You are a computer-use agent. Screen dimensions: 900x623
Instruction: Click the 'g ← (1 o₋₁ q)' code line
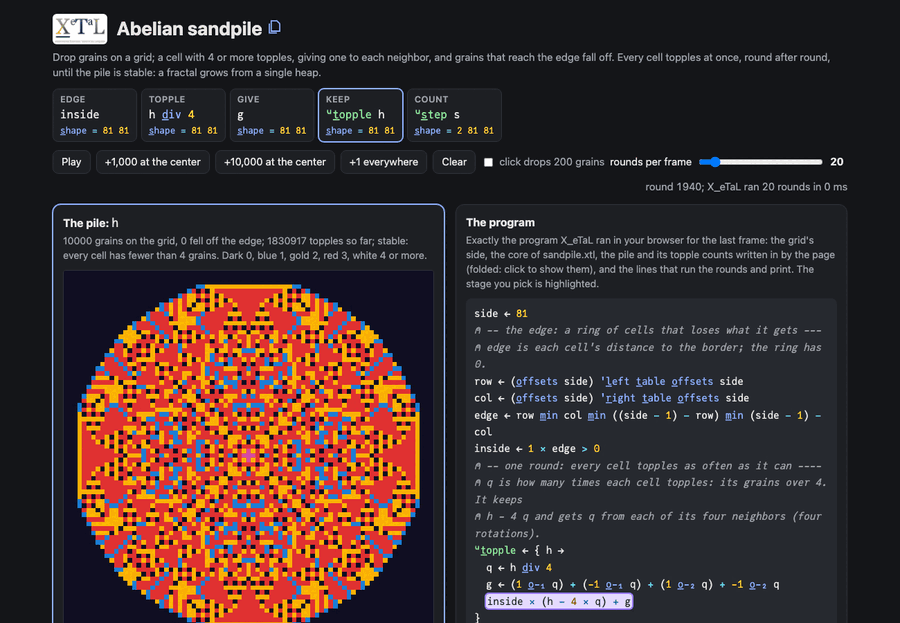[x=633, y=585]
